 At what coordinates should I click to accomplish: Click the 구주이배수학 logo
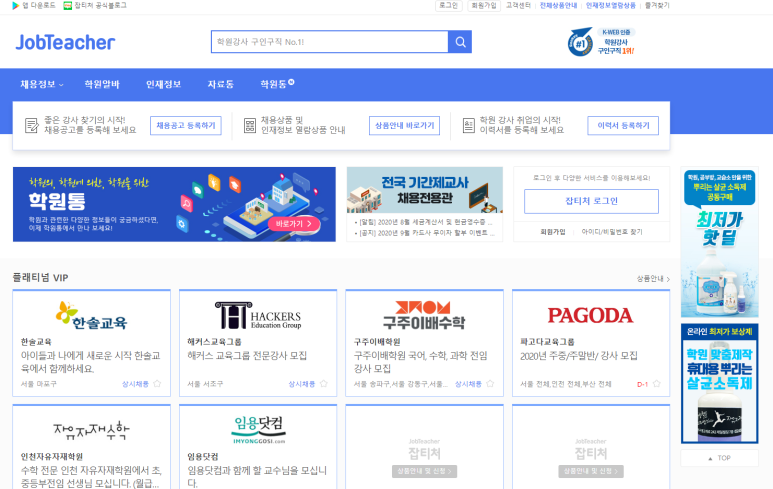[424, 315]
